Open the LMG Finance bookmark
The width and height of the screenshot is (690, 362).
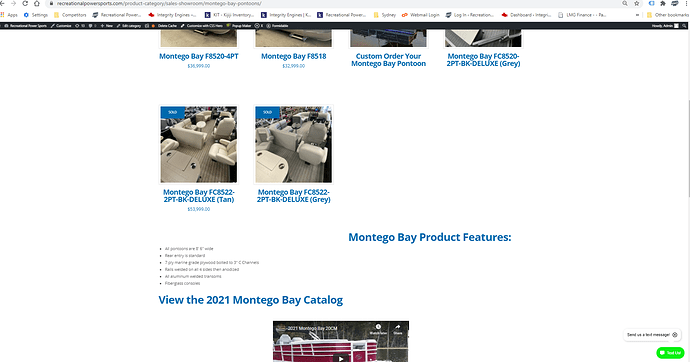coord(582,15)
